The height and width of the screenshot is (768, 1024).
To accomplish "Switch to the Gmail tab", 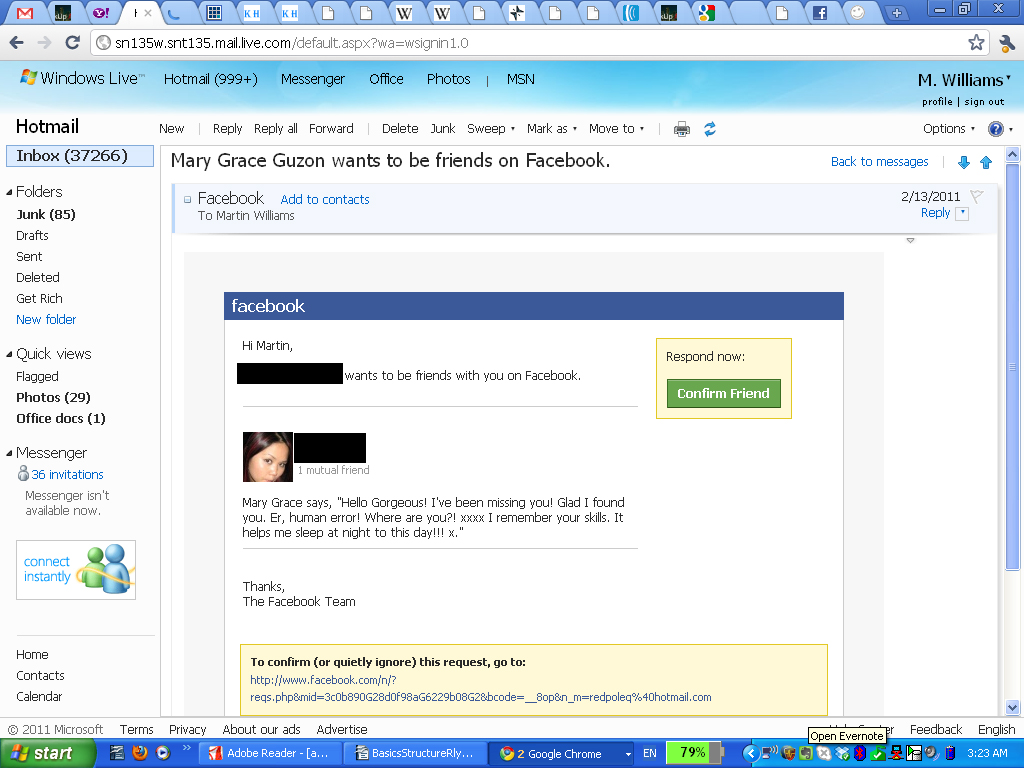I will [25, 12].
